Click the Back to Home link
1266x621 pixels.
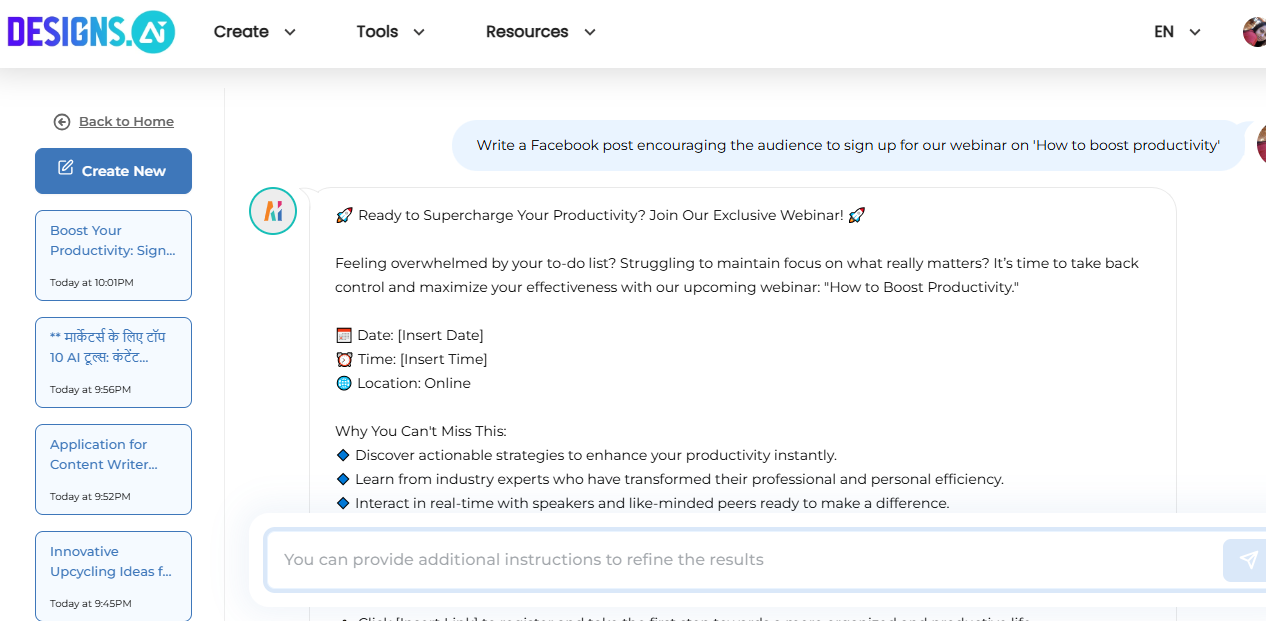pyautogui.click(x=126, y=121)
